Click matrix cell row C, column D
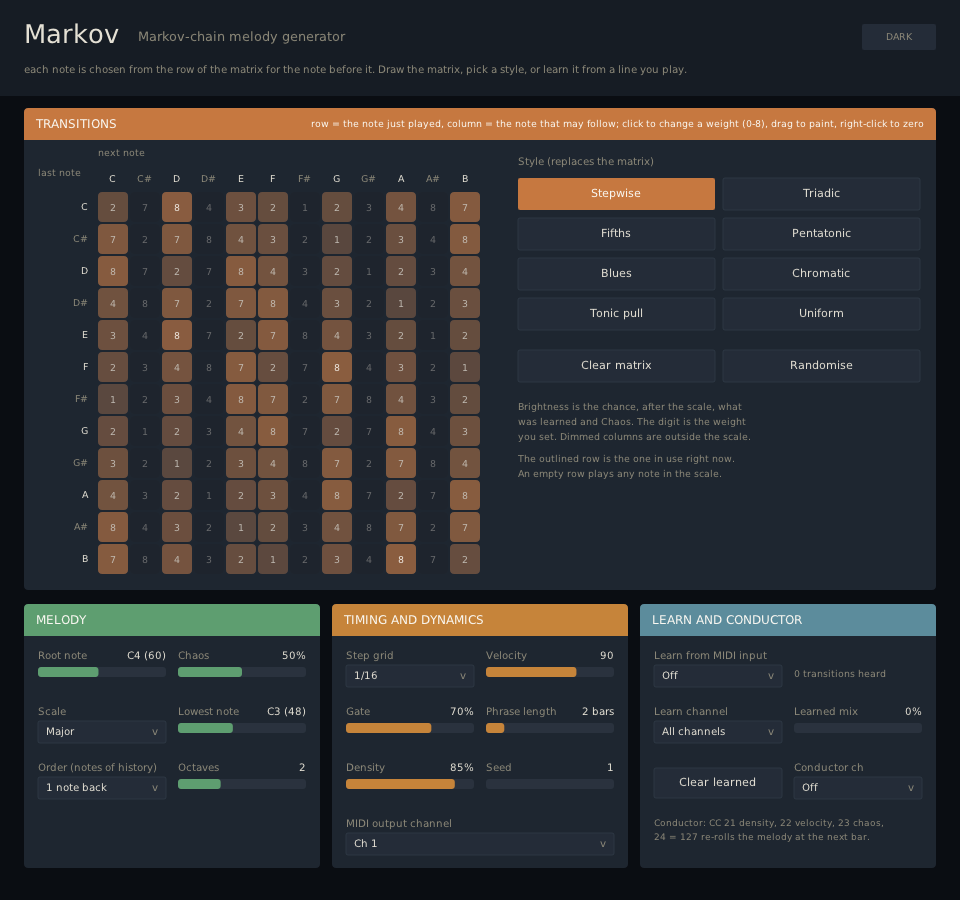960x900 pixels. pos(177,208)
